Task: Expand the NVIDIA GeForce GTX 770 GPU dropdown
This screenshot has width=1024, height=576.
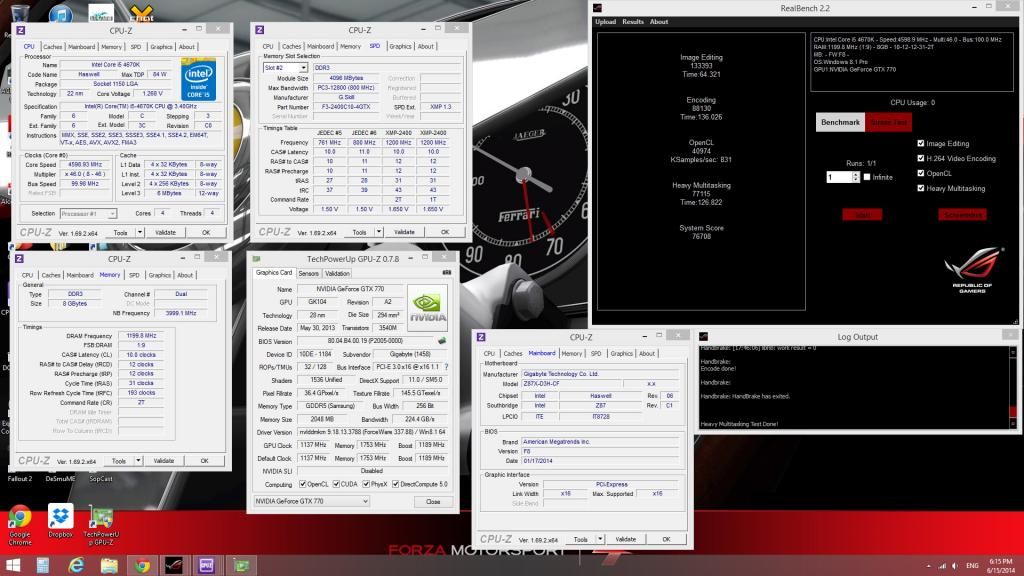Action: pos(310,501)
